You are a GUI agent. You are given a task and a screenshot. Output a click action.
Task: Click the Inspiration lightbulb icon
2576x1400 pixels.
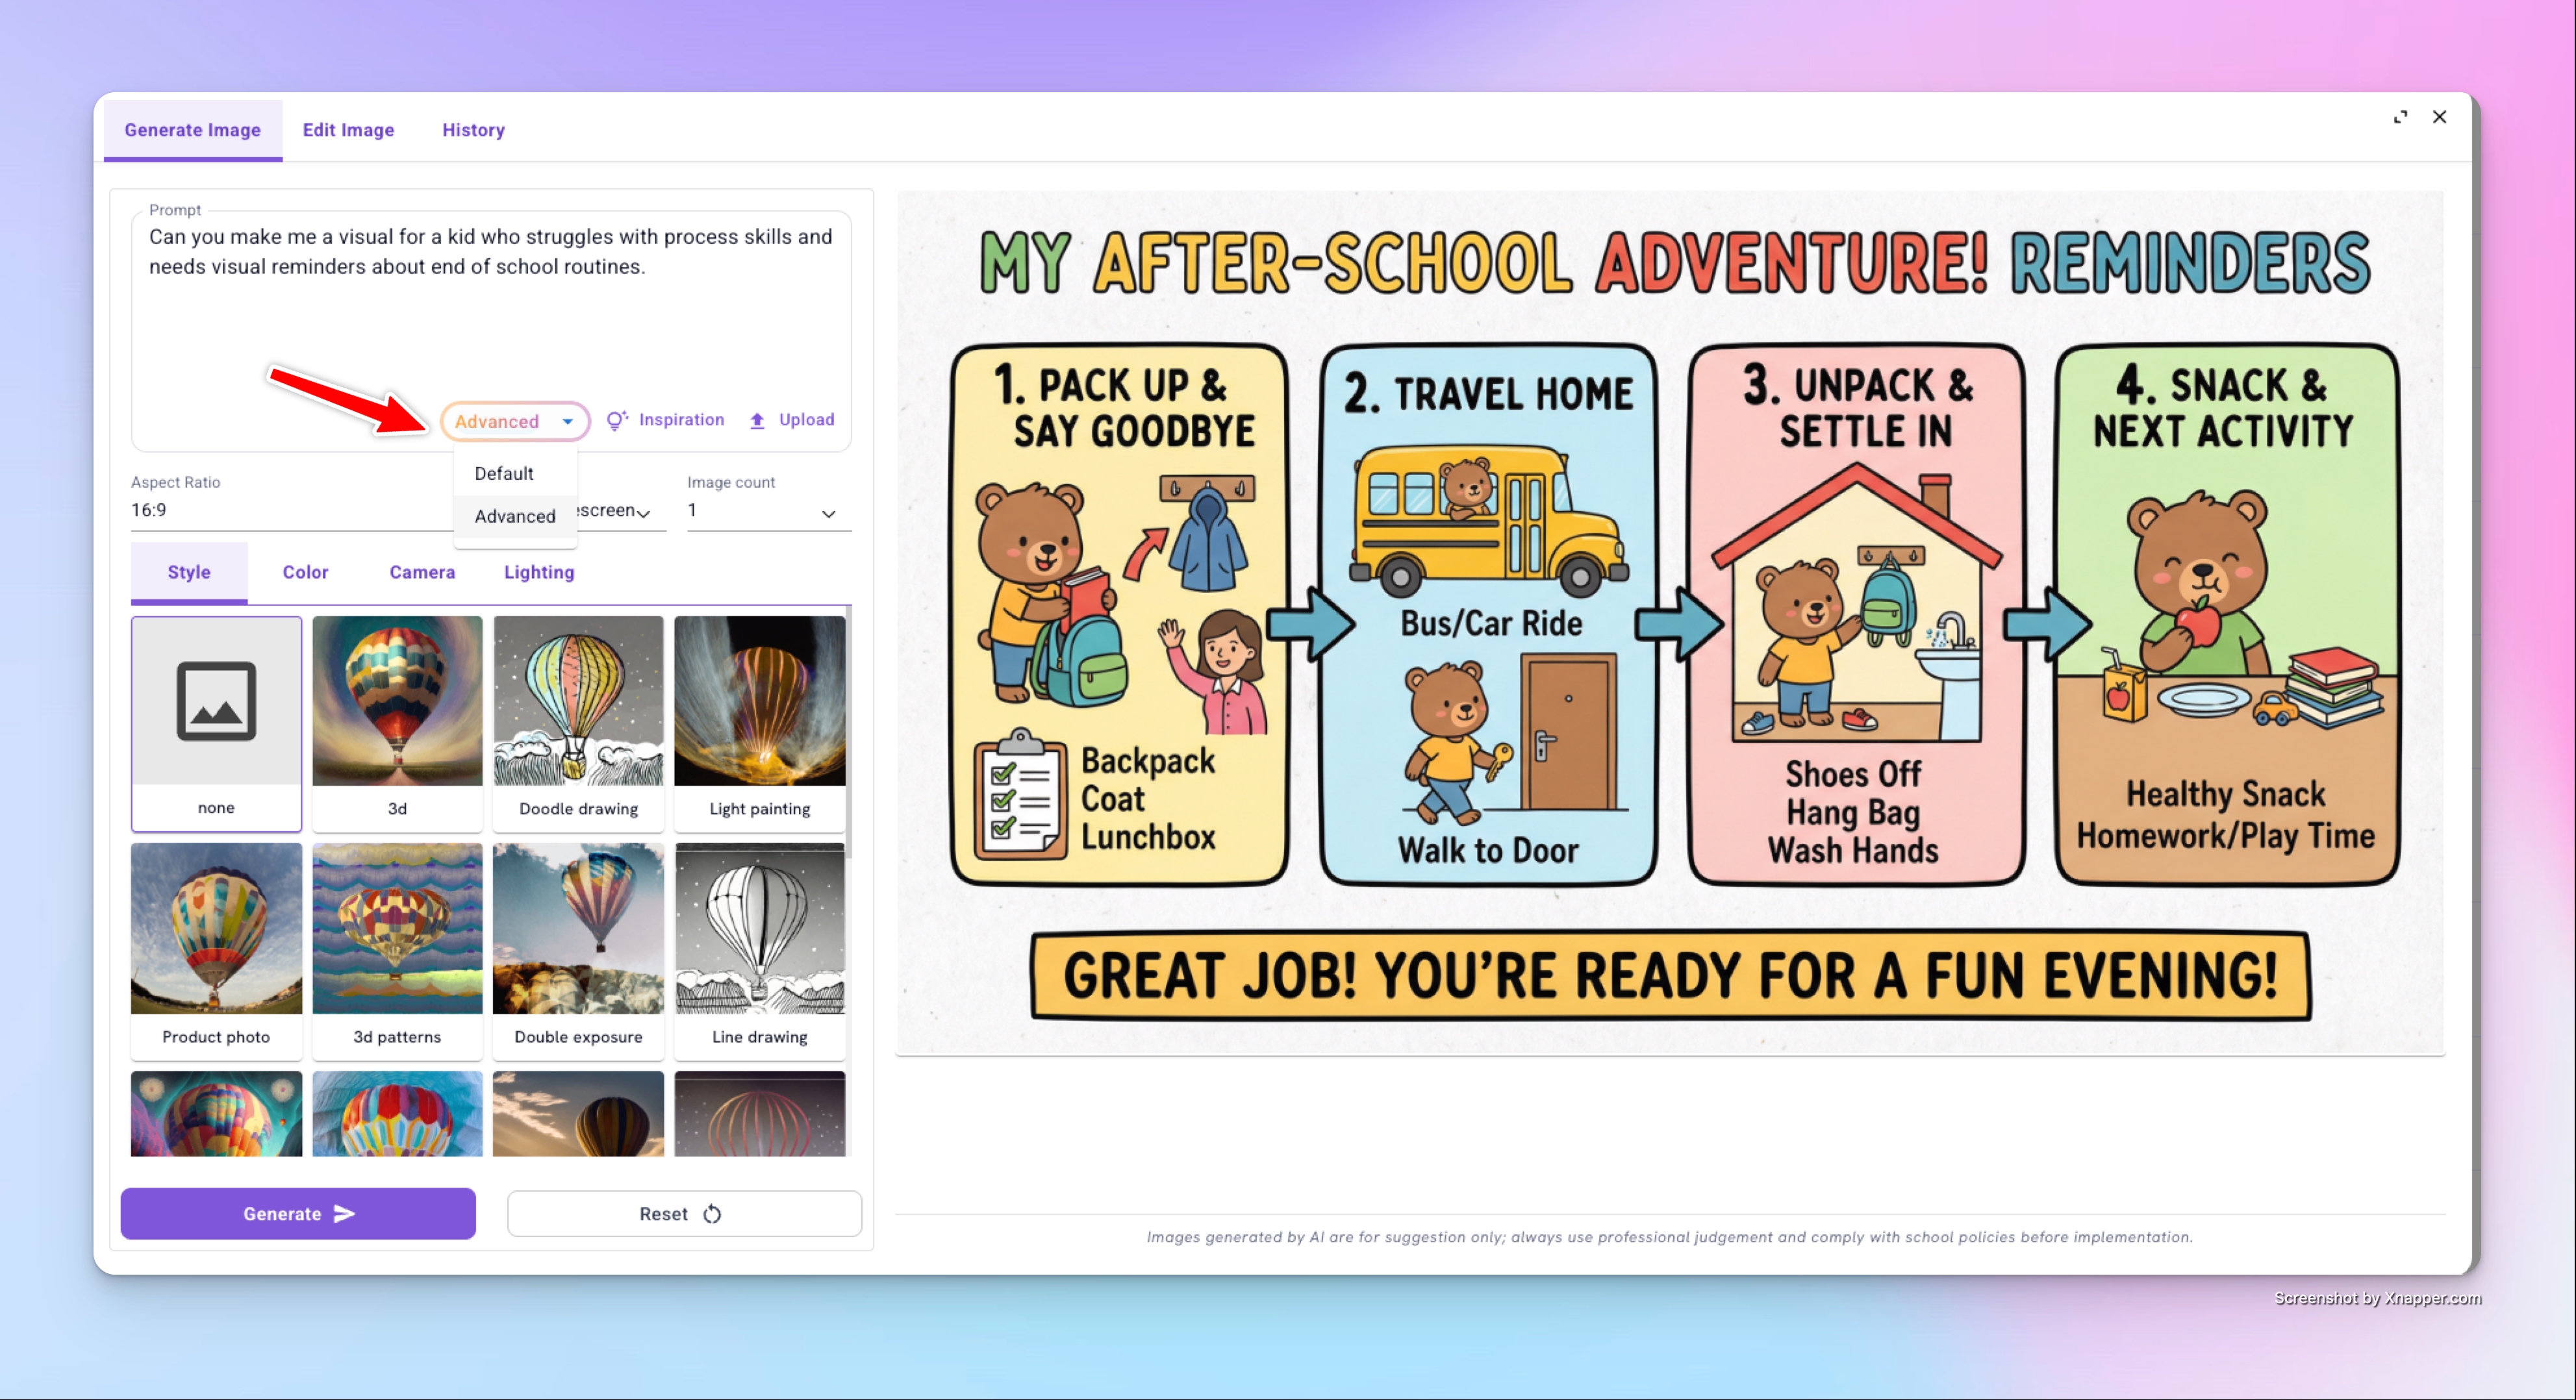coord(616,420)
